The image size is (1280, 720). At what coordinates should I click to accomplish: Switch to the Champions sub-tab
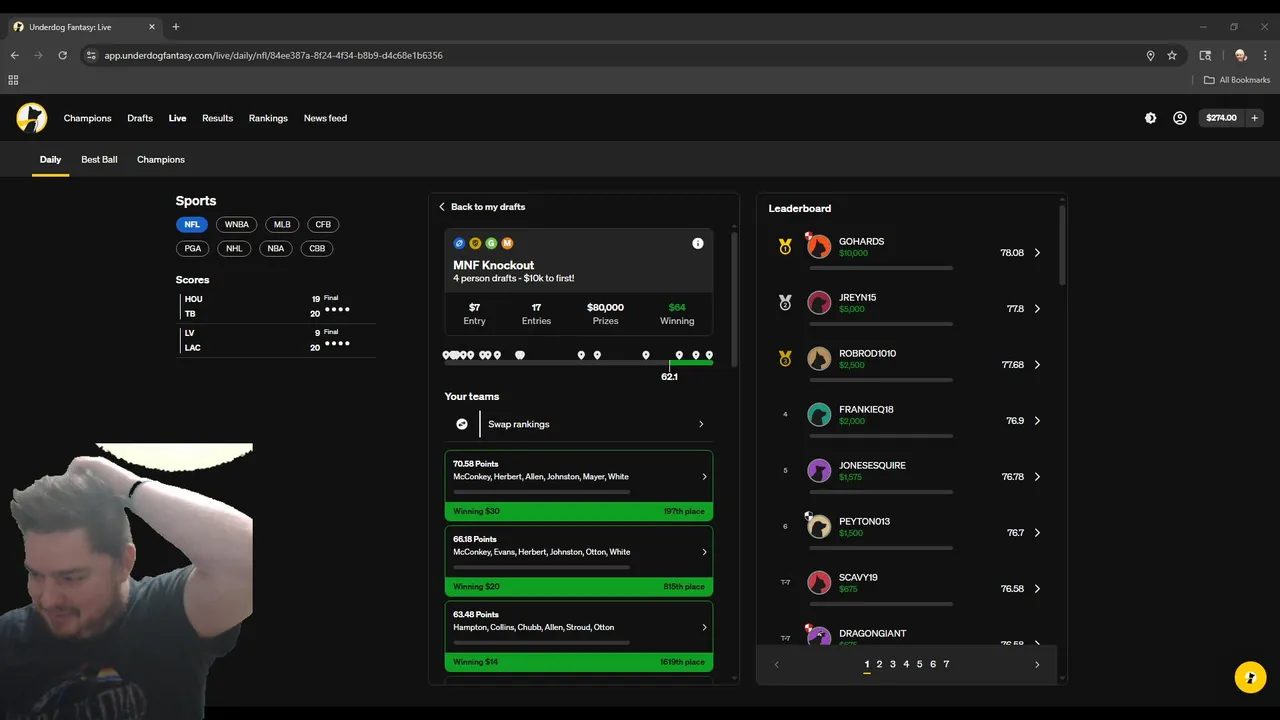point(161,159)
